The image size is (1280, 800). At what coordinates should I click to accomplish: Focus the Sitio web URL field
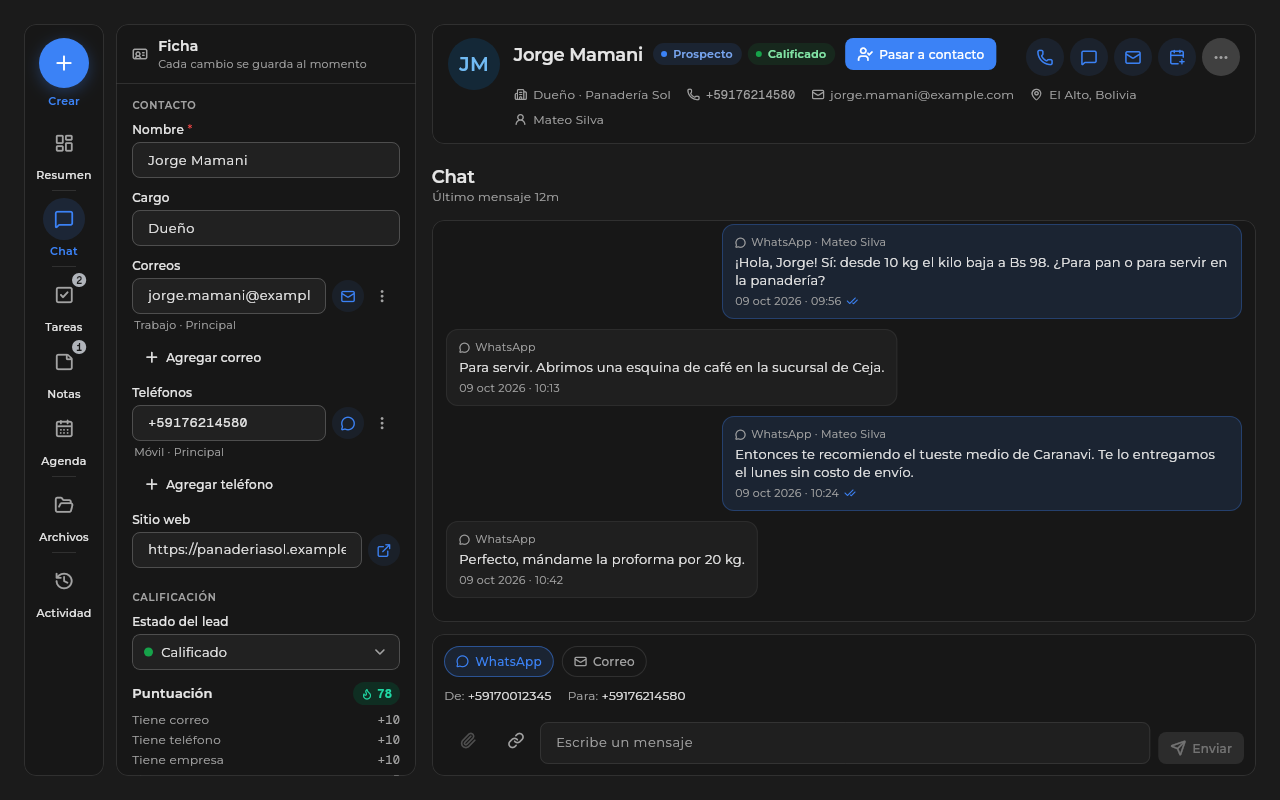(x=247, y=550)
